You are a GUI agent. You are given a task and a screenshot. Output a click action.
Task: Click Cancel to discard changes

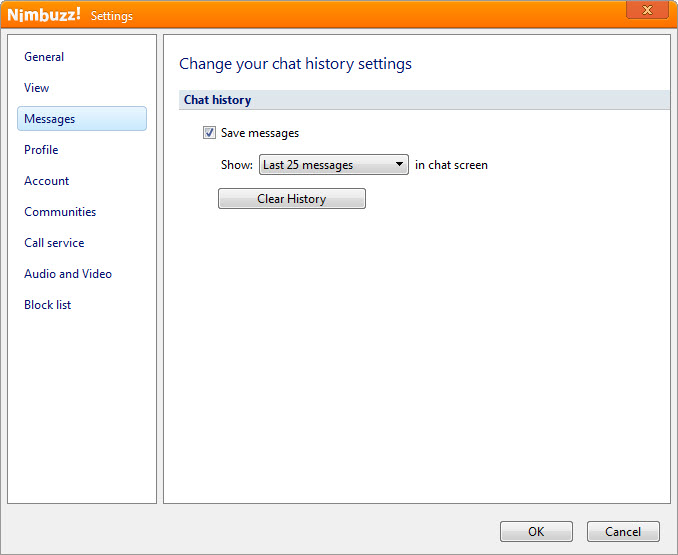(x=623, y=532)
